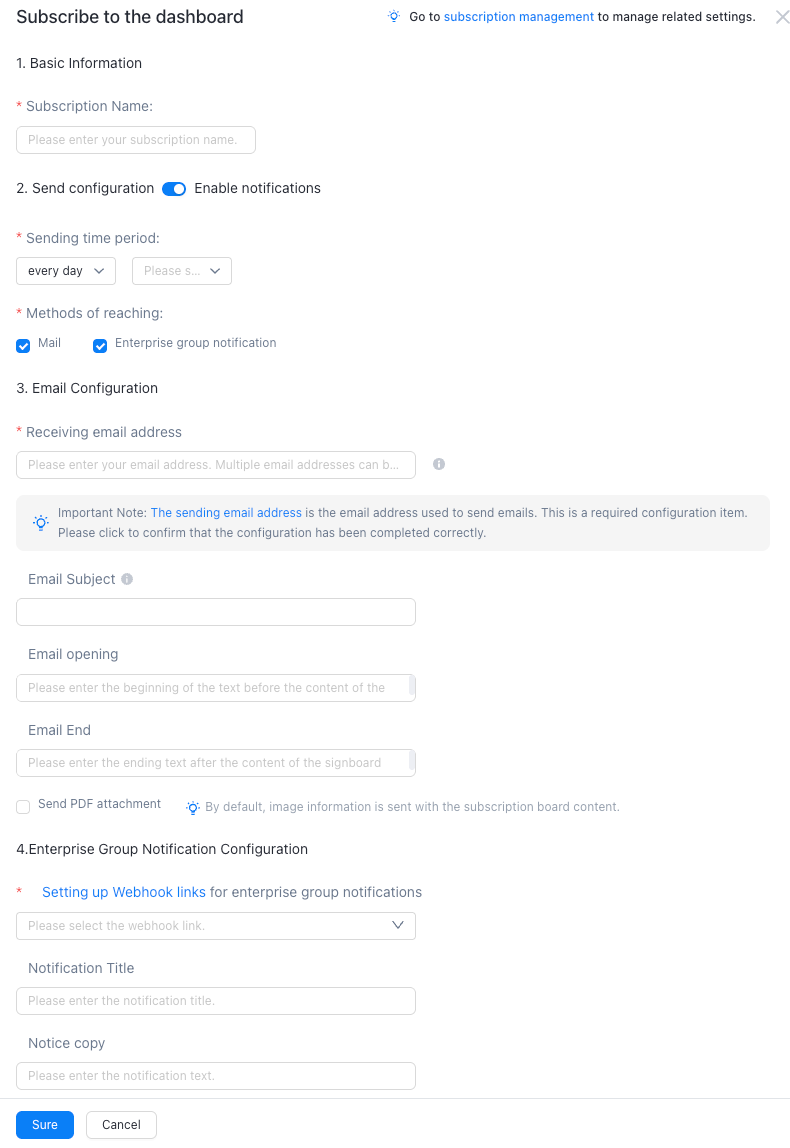Turn off the Enable notifications switch
Viewport: 790px width, 1148px height.
174,189
